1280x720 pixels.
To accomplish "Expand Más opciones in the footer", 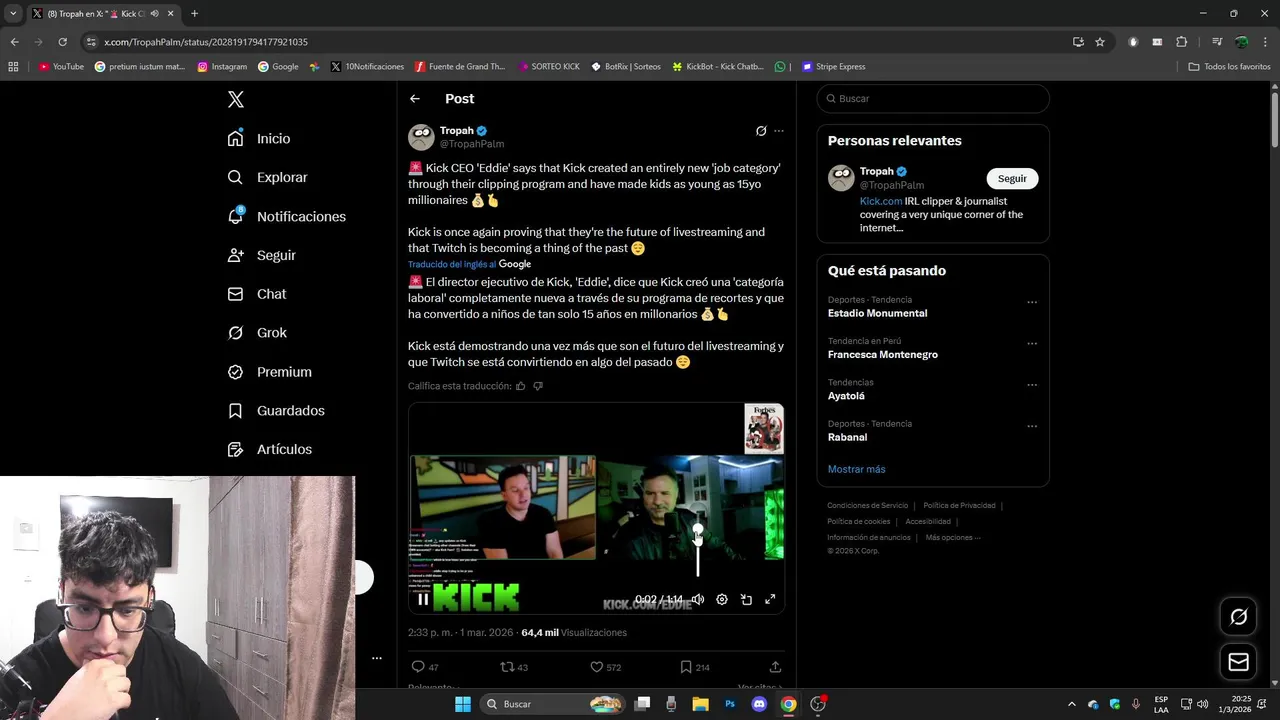I will pos(953,538).
